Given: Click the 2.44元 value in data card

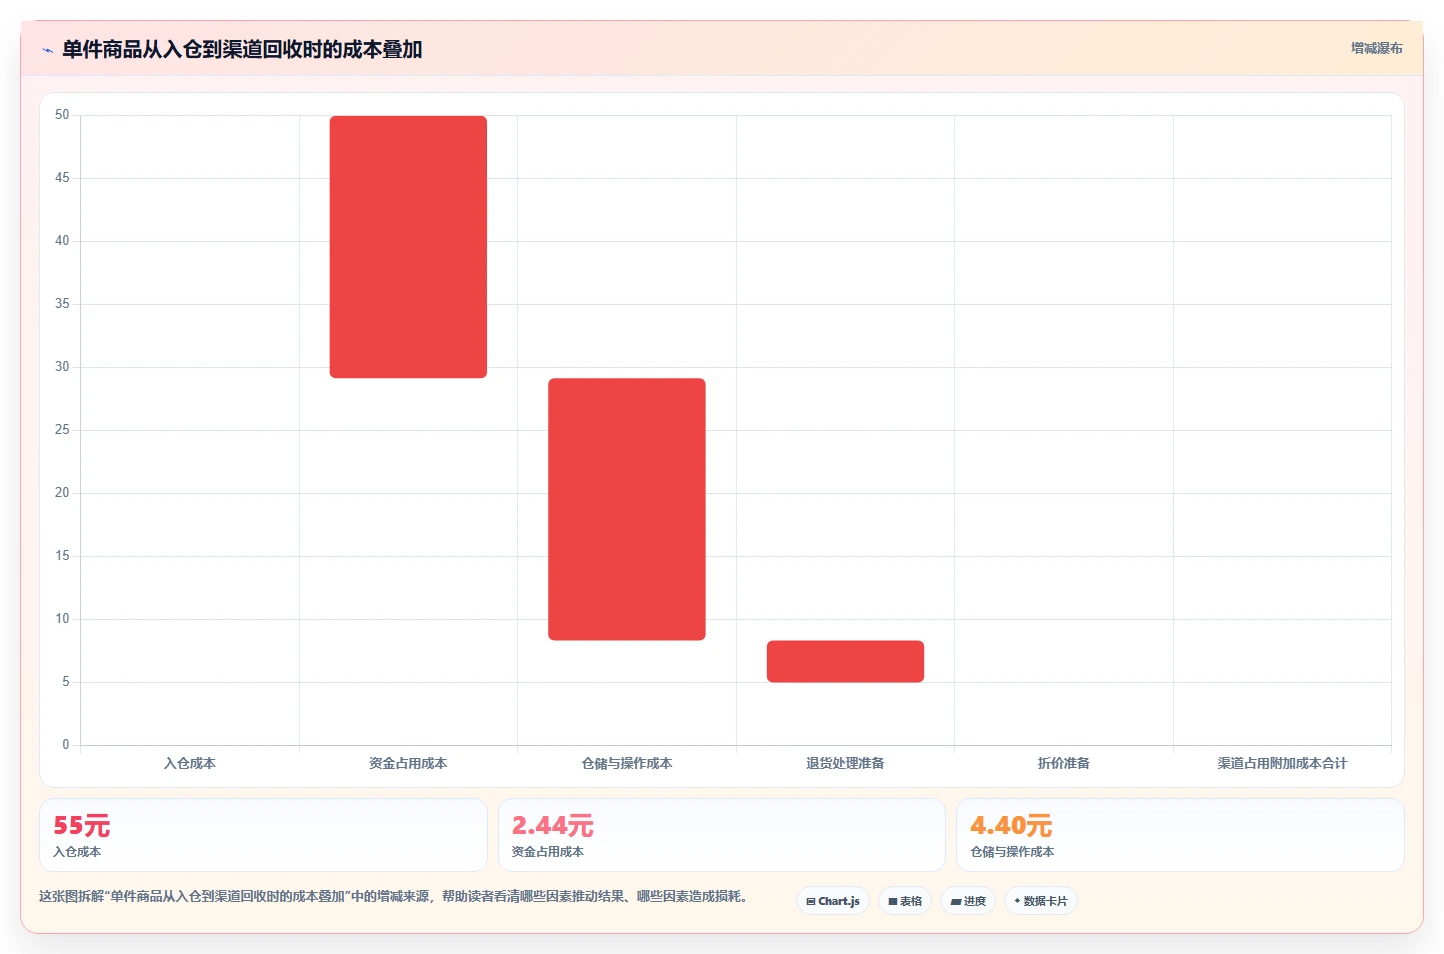Looking at the screenshot, I should click(x=552, y=826).
